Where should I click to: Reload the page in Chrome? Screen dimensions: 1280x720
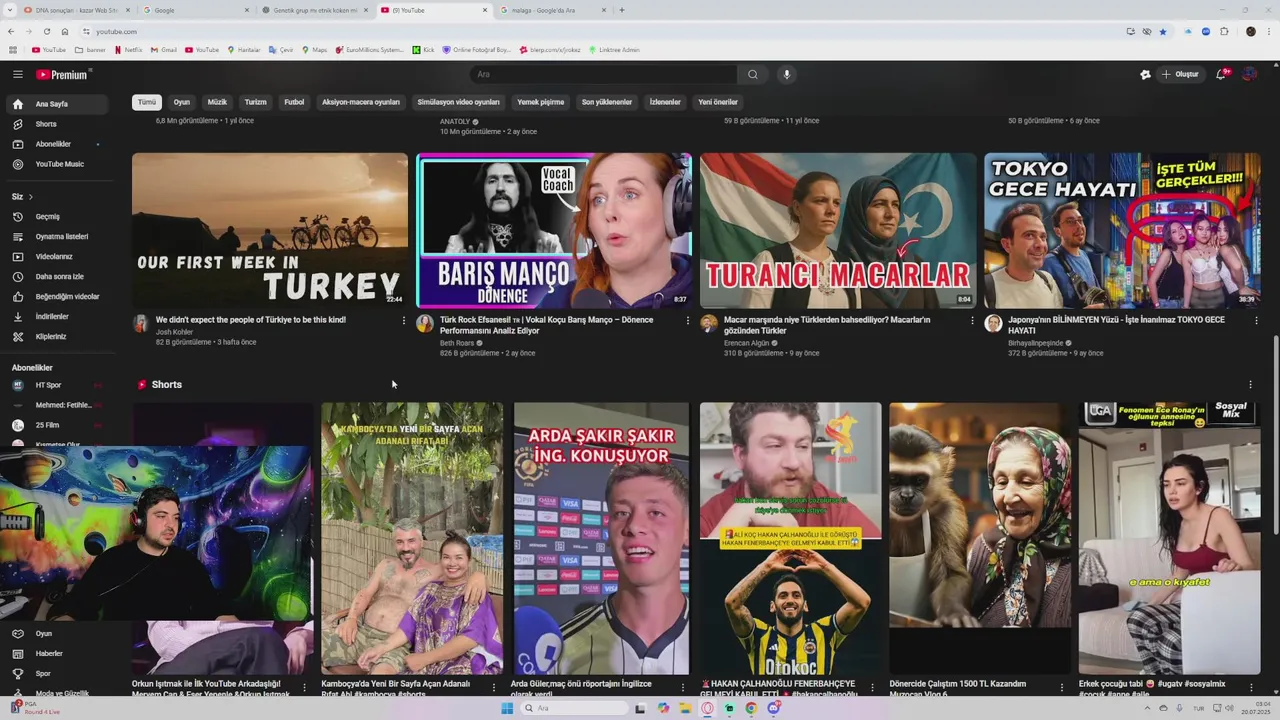pos(46,32)
